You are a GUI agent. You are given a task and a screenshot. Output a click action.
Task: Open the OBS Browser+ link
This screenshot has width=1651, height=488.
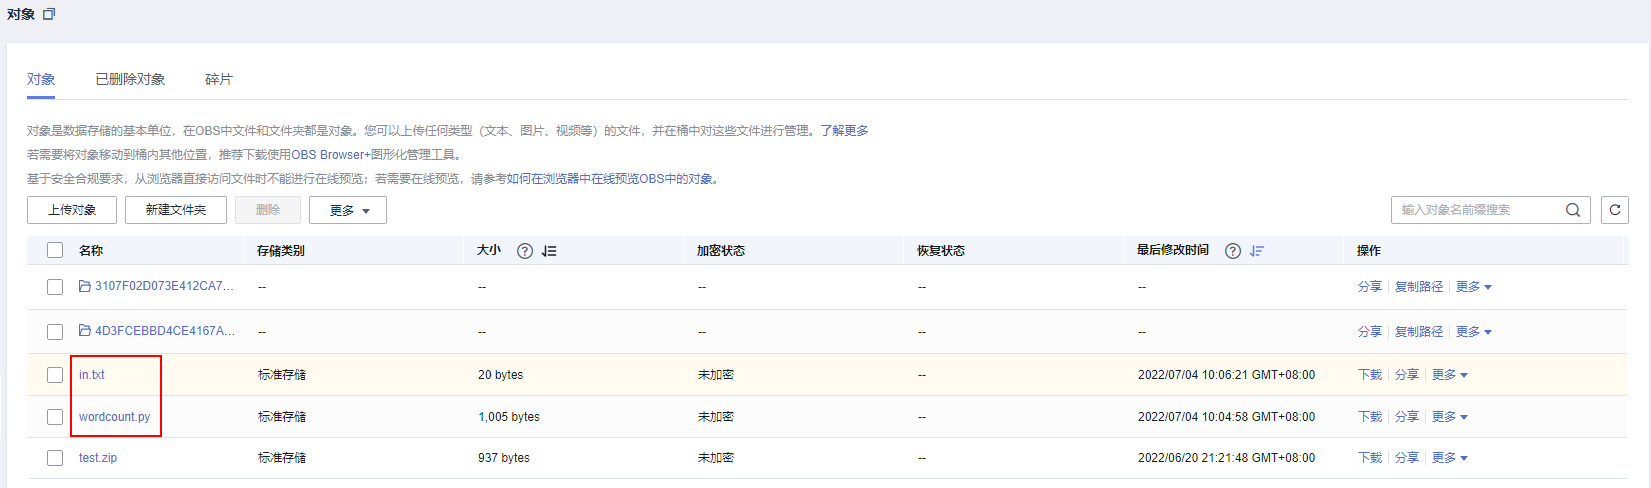coord(331,155)
